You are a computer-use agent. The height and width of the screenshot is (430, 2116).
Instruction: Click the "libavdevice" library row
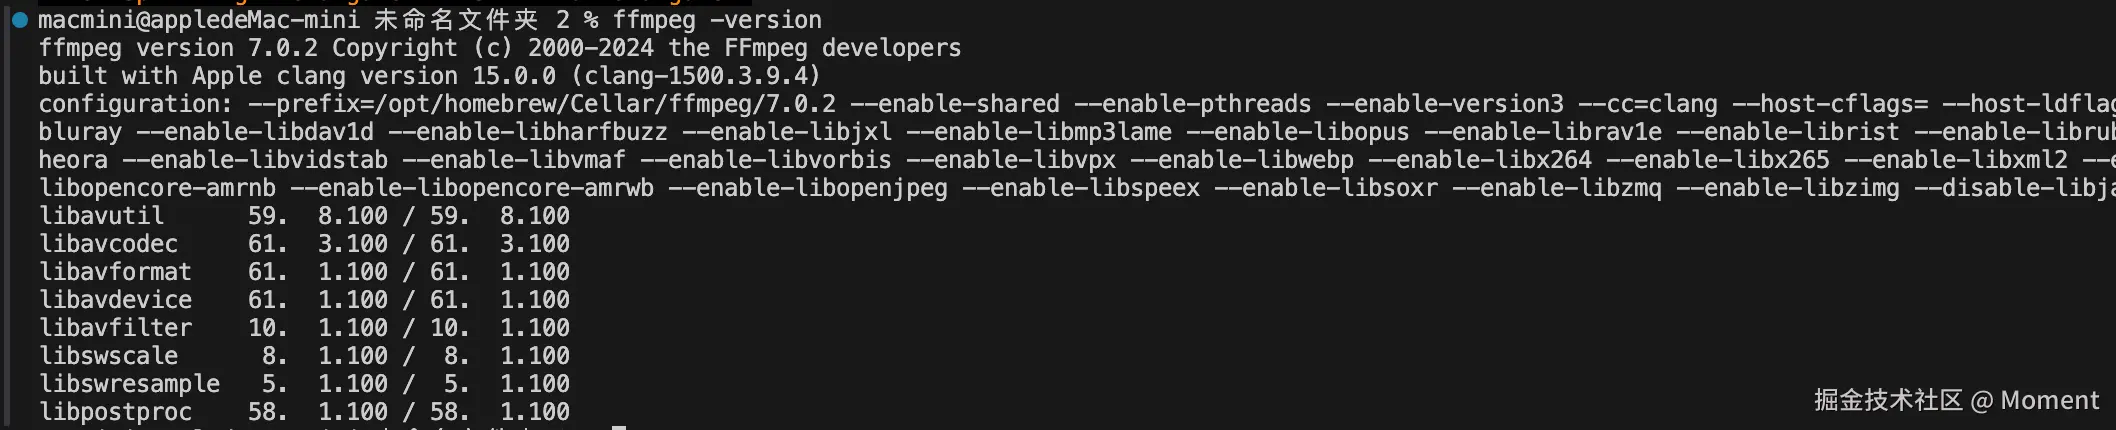click(115, 300)
